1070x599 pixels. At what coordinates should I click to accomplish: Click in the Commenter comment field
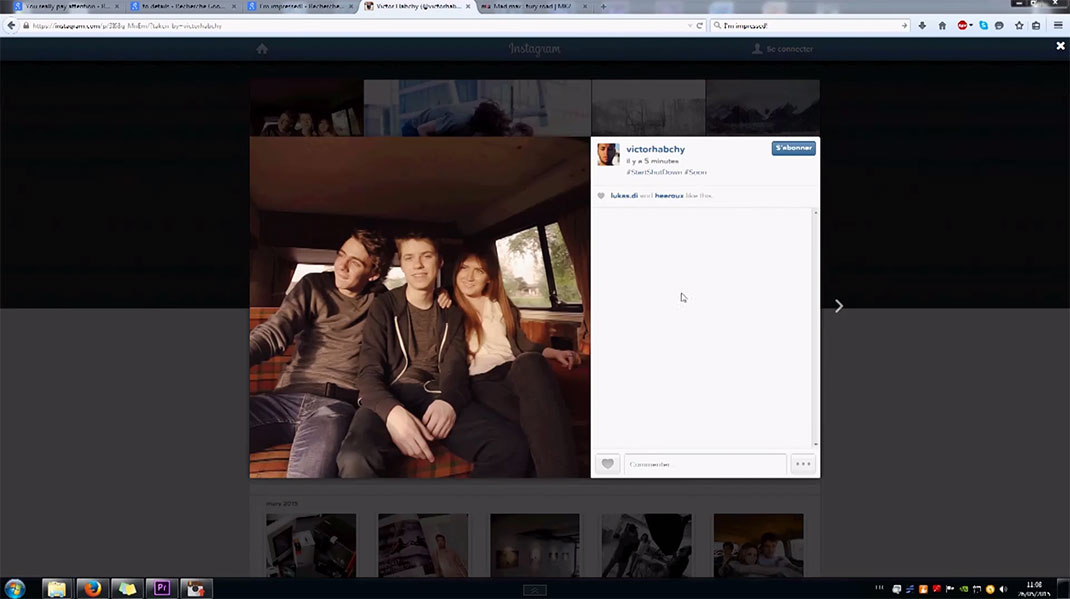tap(704, 464)
